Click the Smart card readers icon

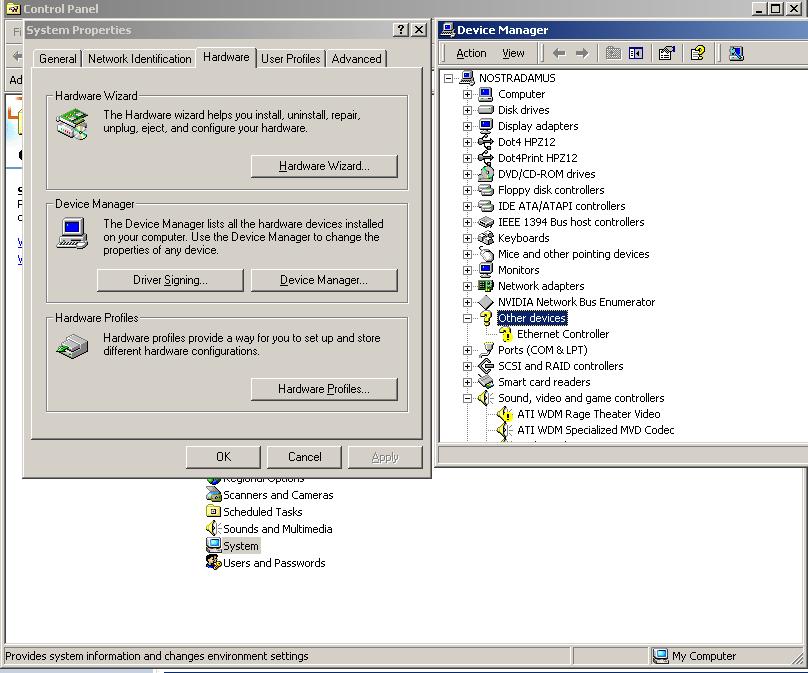tap(485, 382)
